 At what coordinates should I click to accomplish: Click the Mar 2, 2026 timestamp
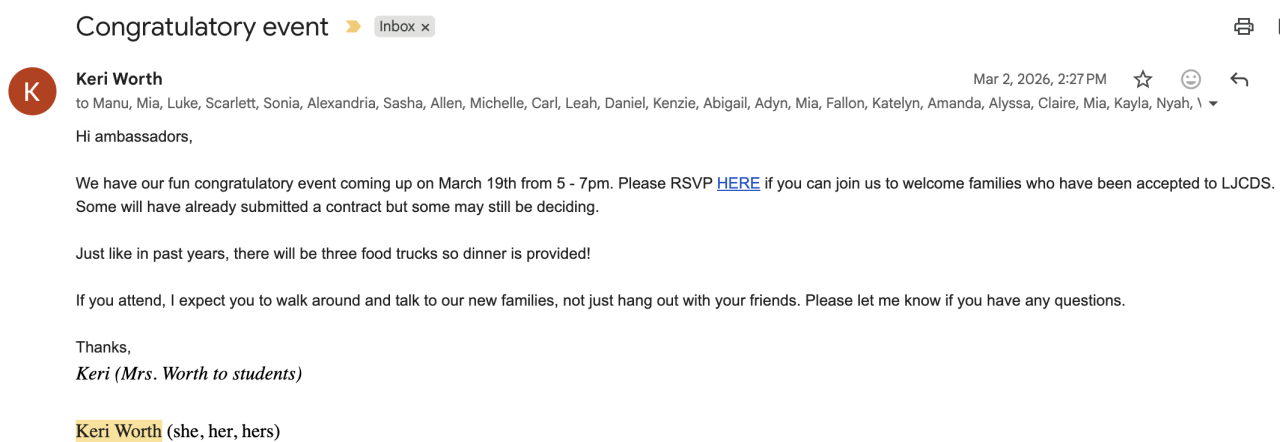(1039, 79)
